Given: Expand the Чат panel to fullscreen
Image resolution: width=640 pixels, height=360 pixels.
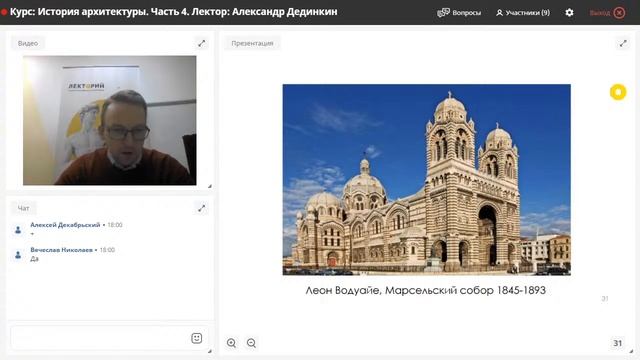Looking at the screenshot, I should click(202, 208).
